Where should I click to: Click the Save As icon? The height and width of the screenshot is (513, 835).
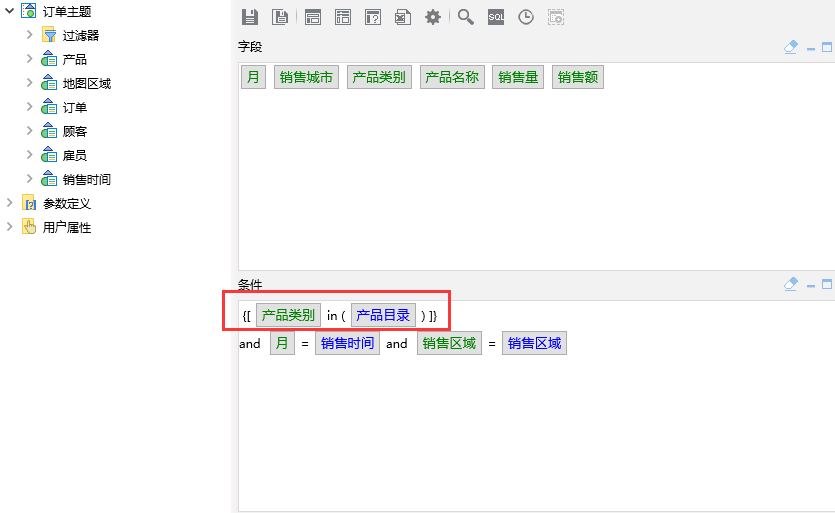280,17
